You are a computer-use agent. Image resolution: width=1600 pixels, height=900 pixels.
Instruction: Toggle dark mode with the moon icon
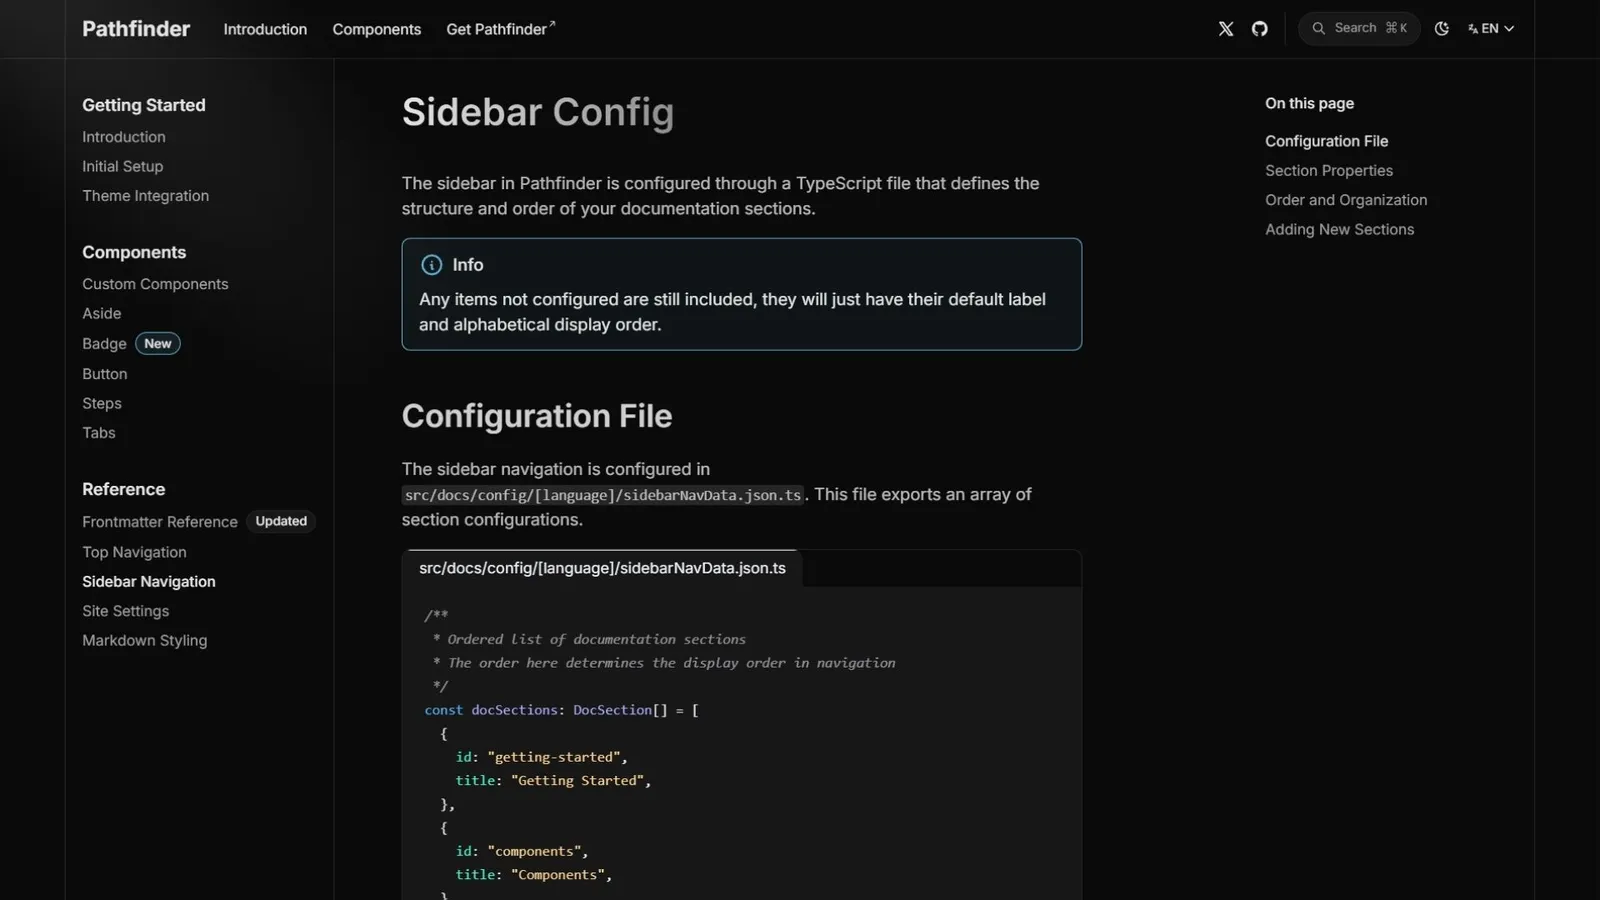click(x=1442, y=29)
